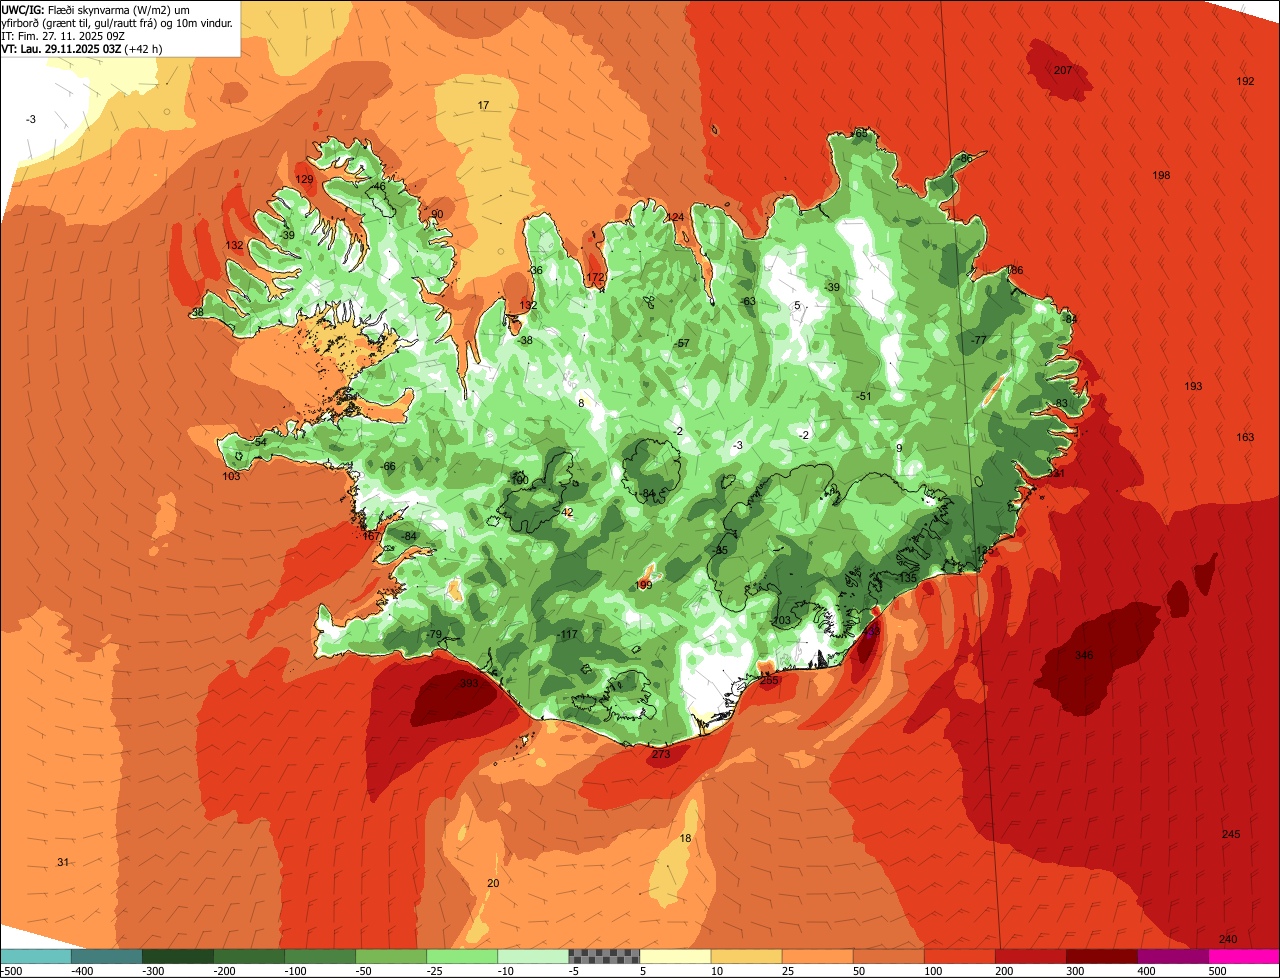The width and height of the screenshot is (1280, 978).
Task: Click the light teal legend swatch between -500 and -400
Action: (36, 956)
